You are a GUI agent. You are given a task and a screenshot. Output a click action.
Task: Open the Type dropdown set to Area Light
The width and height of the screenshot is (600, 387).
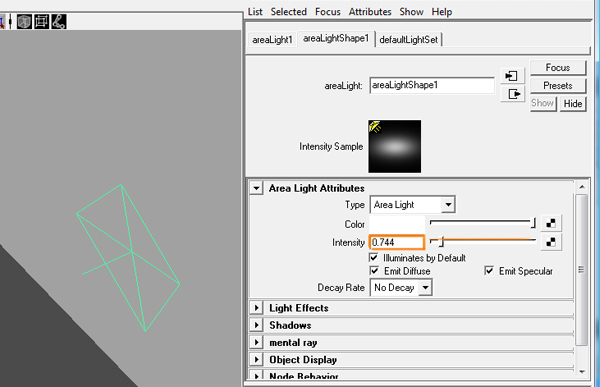[x=412, y=205]
